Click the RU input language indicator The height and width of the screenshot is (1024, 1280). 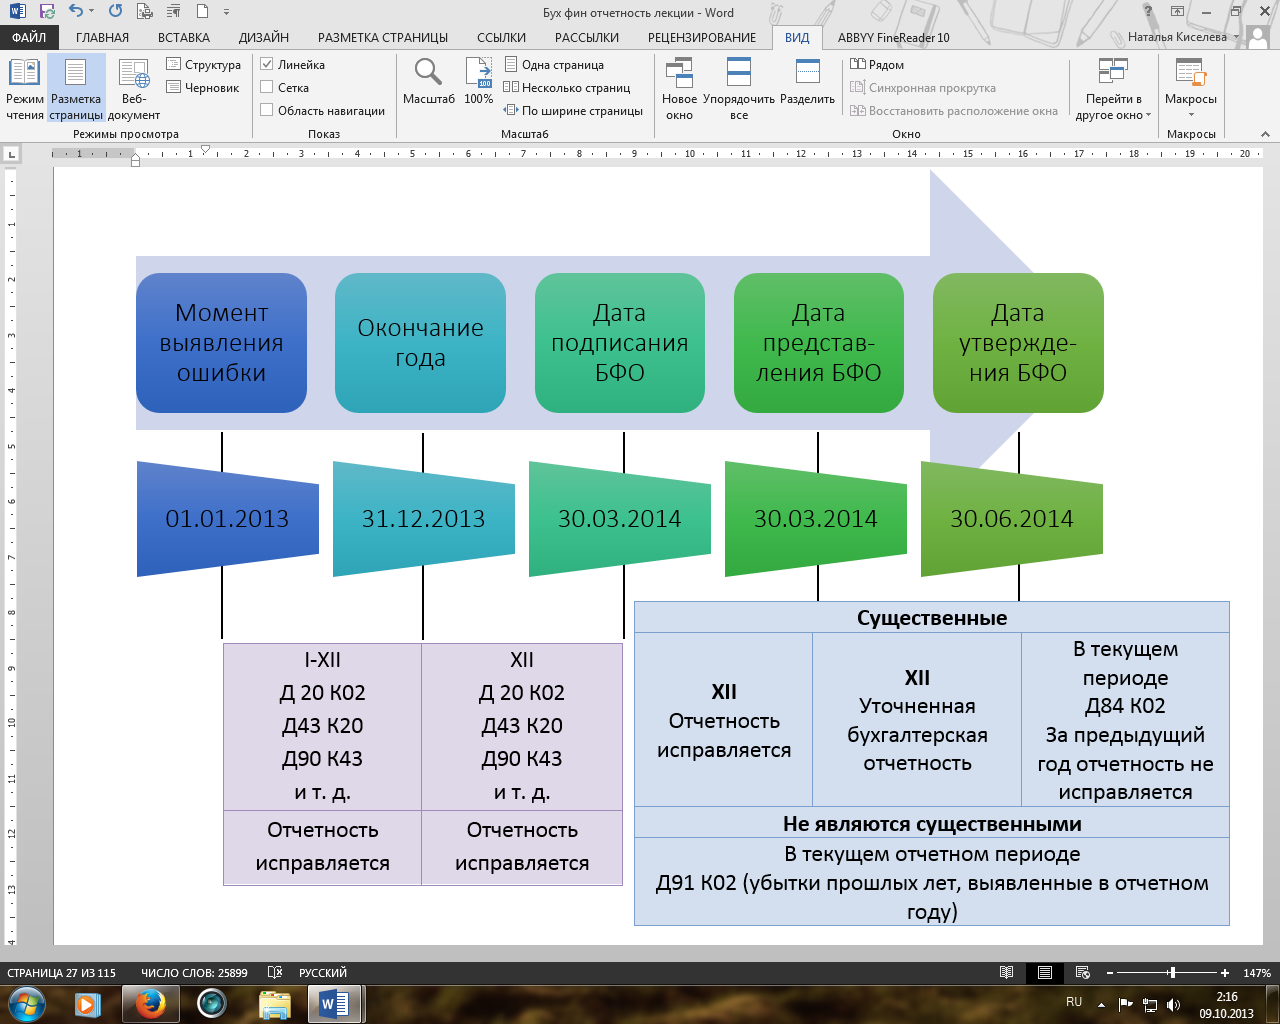click(x=1074, y=1002)
